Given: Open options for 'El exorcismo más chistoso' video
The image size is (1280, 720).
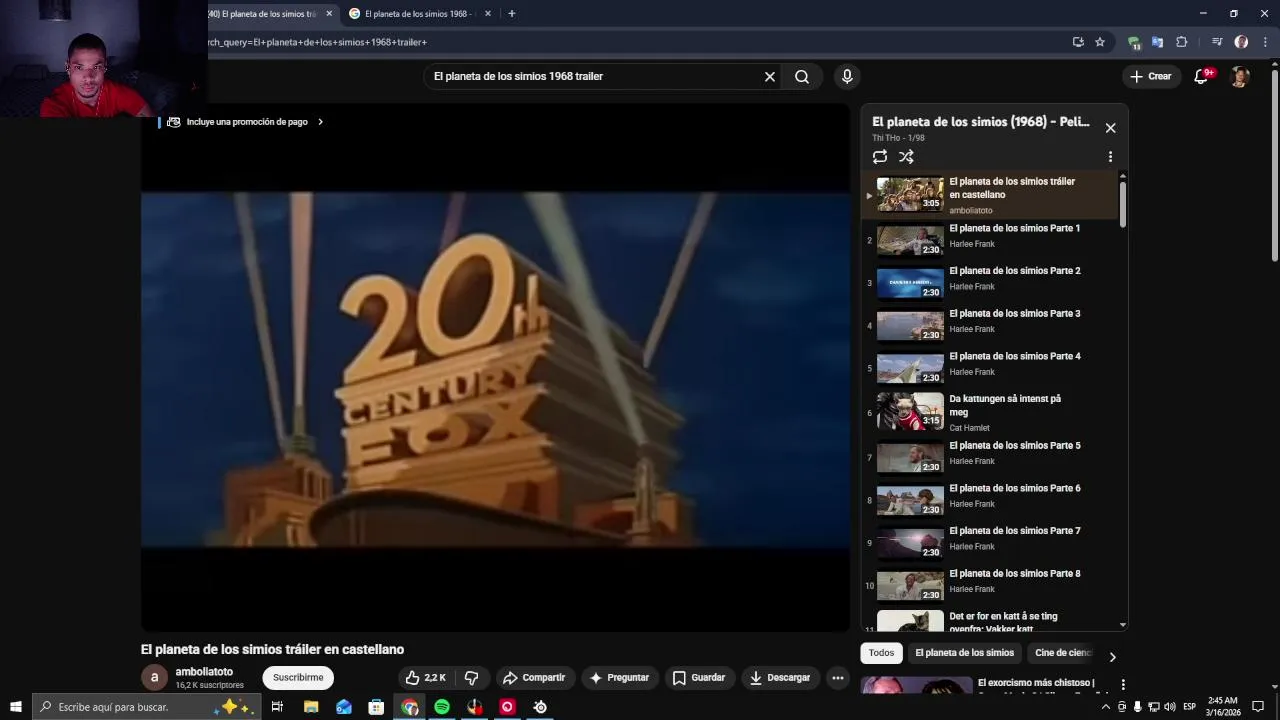Looking at the screenshot, I should point(1123,685).
